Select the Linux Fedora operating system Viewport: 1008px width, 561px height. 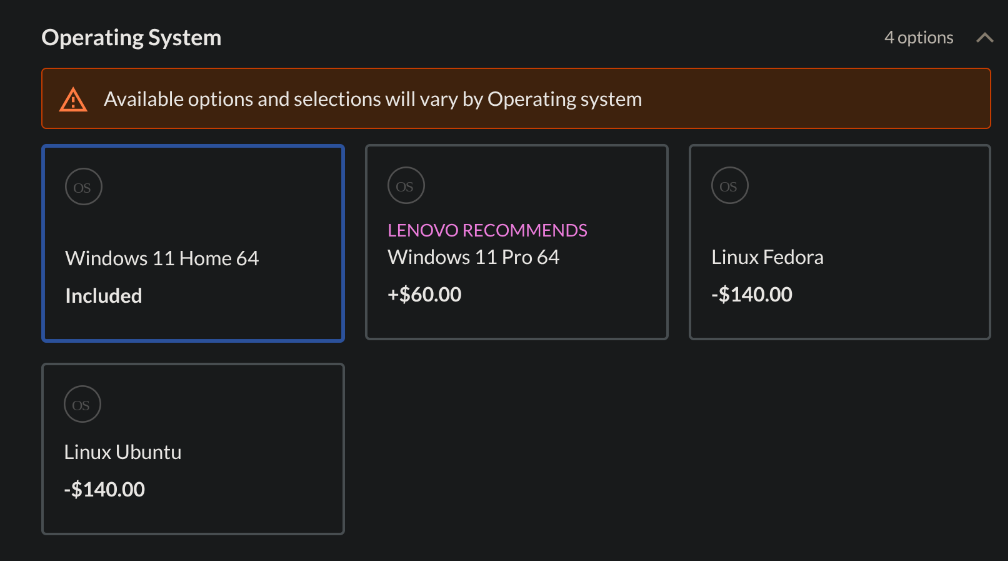pyautogui.click(x=840, y=243)
